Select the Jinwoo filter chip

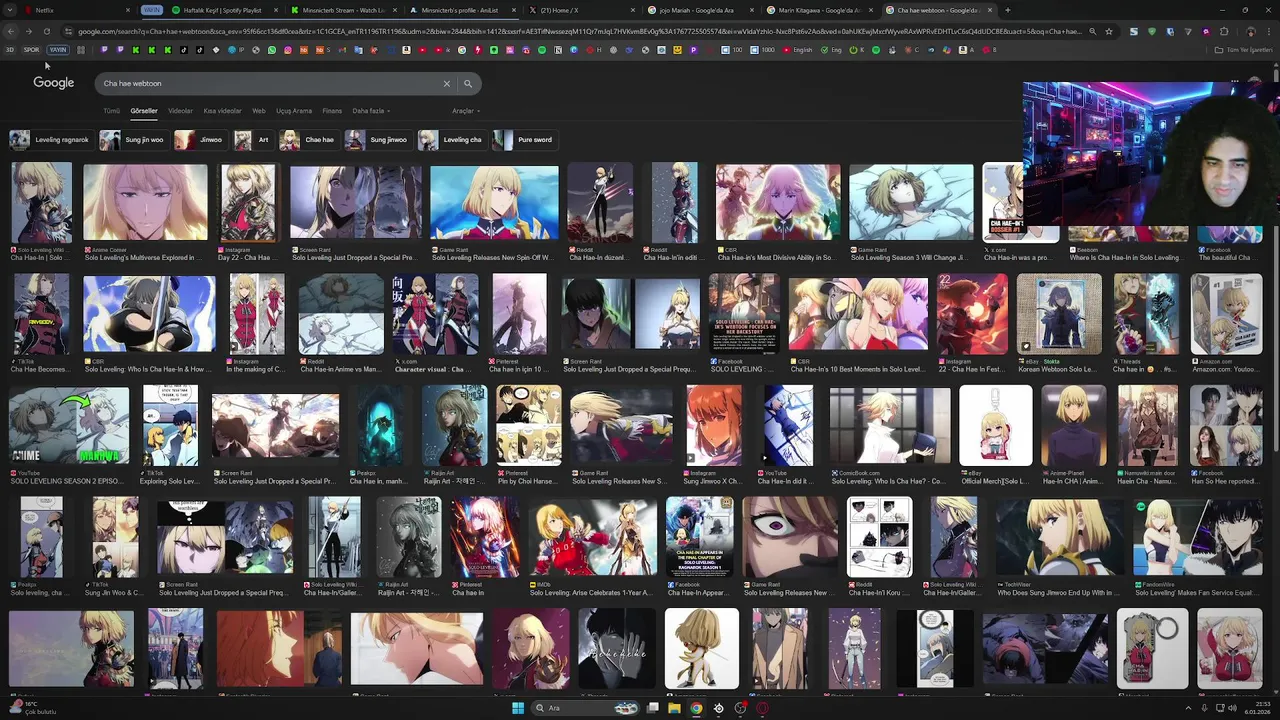199,140
